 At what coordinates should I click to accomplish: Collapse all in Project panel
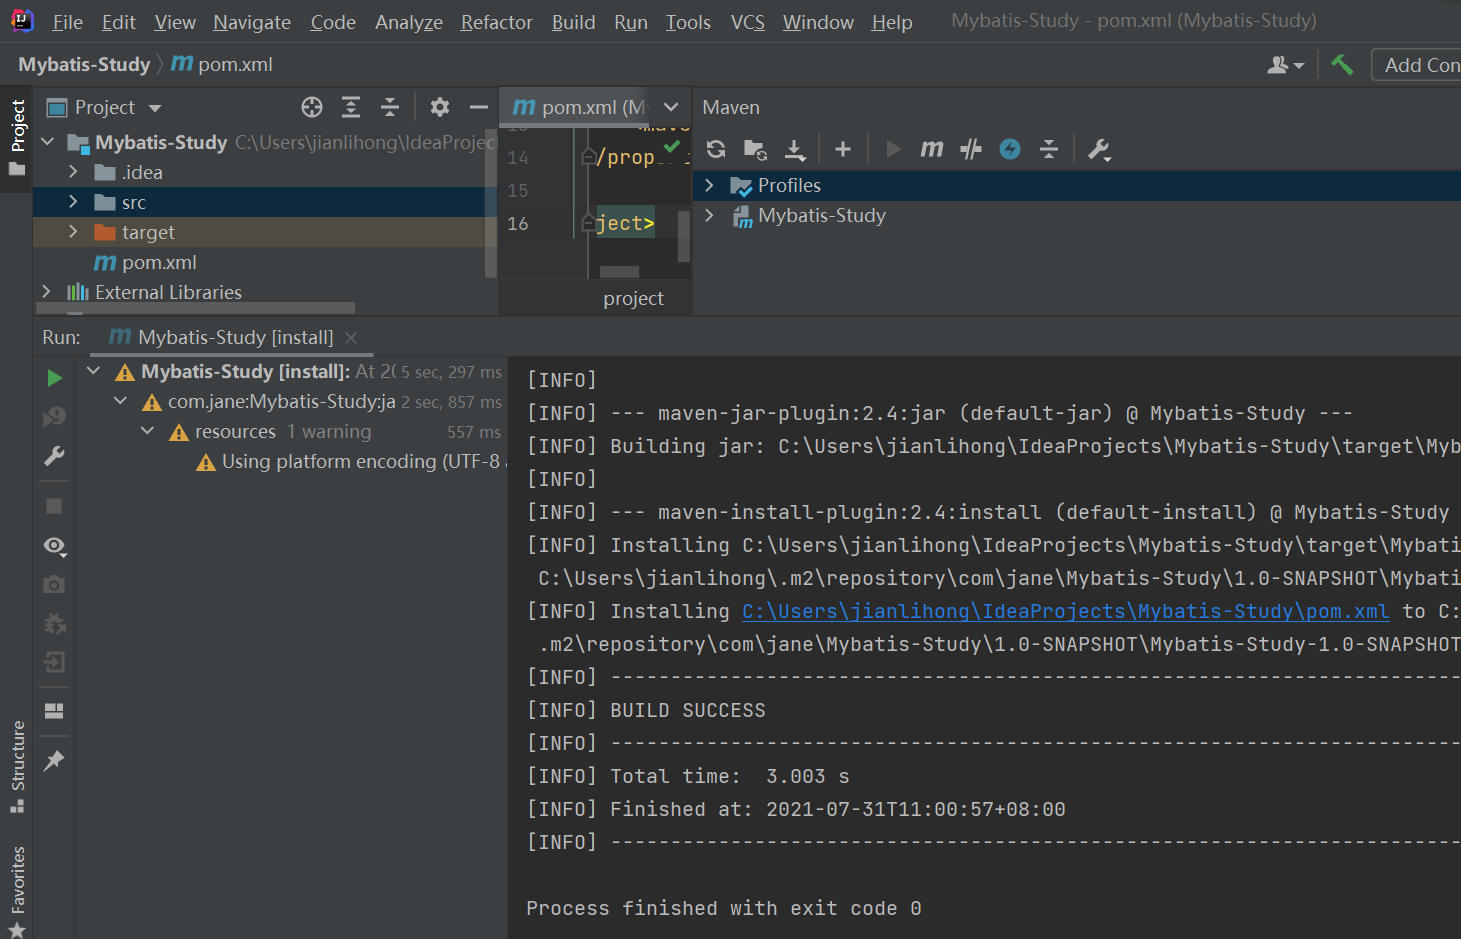(390, 107)
